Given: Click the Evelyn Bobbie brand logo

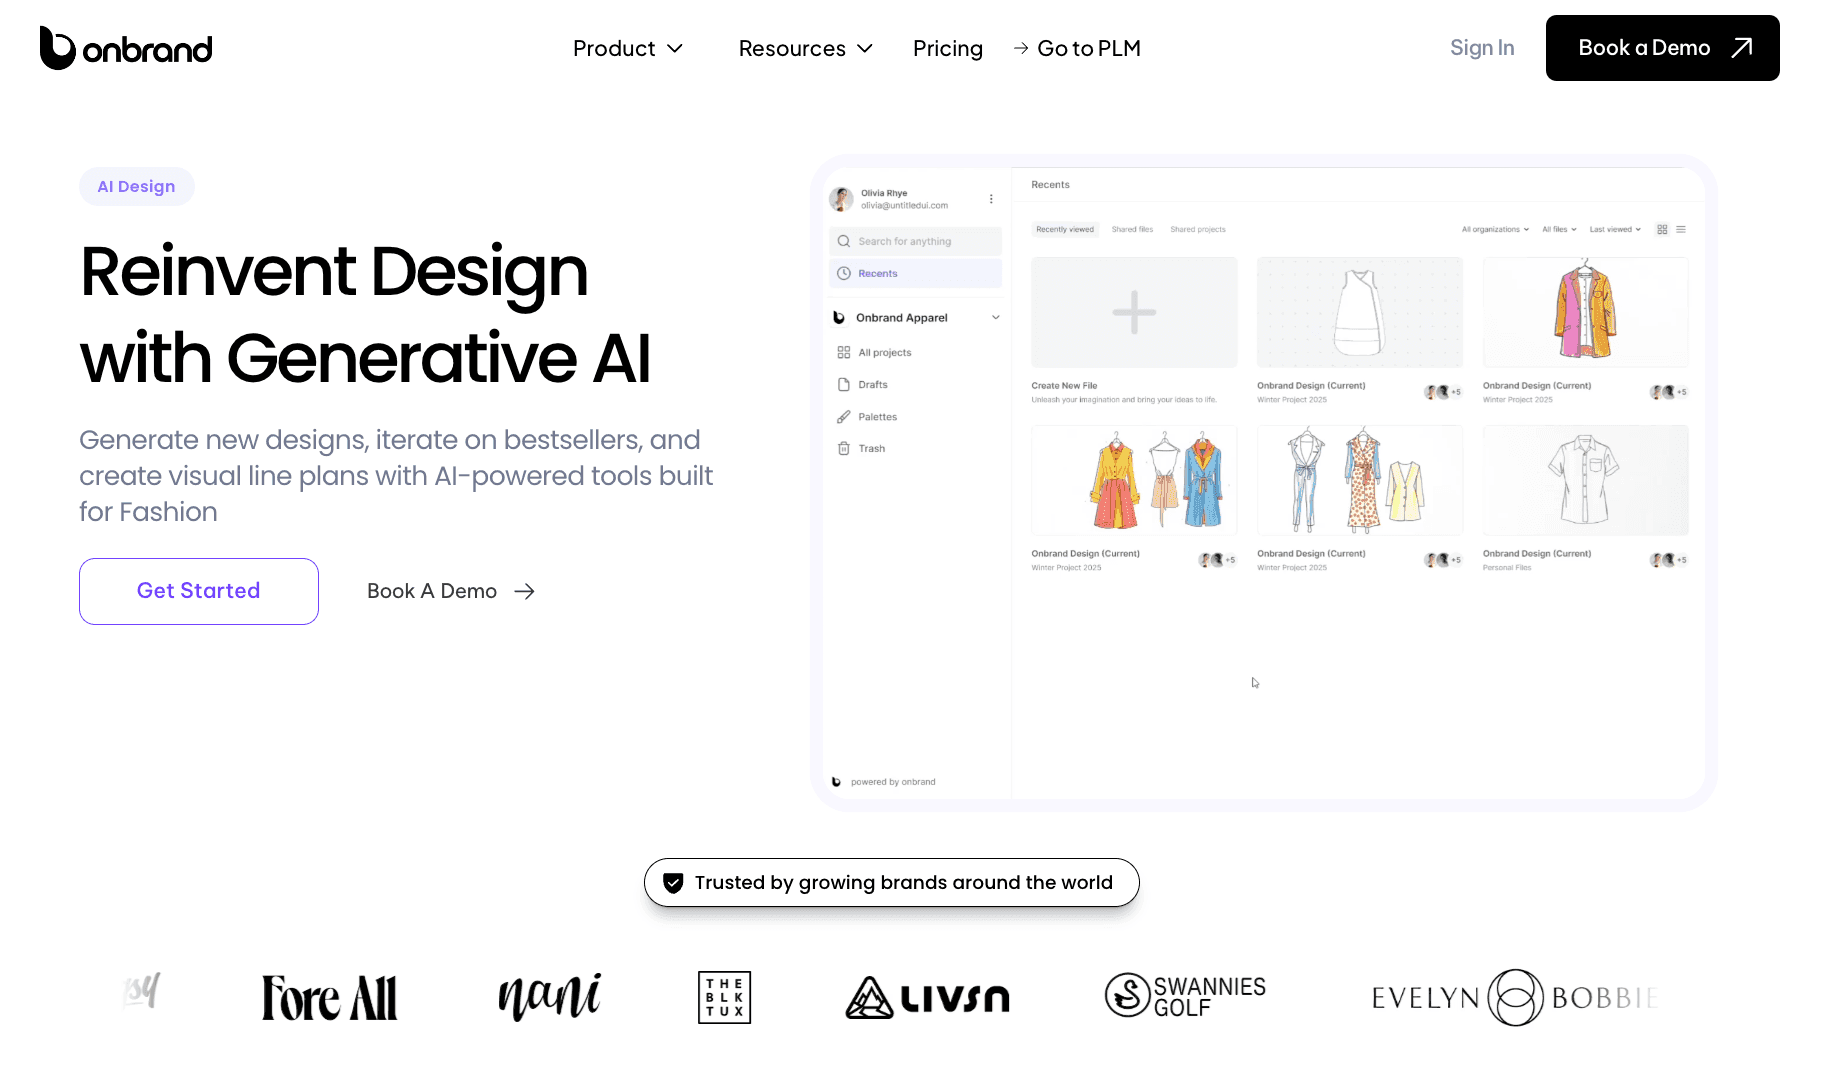Looking at the screenshot, I should 1516,997.
